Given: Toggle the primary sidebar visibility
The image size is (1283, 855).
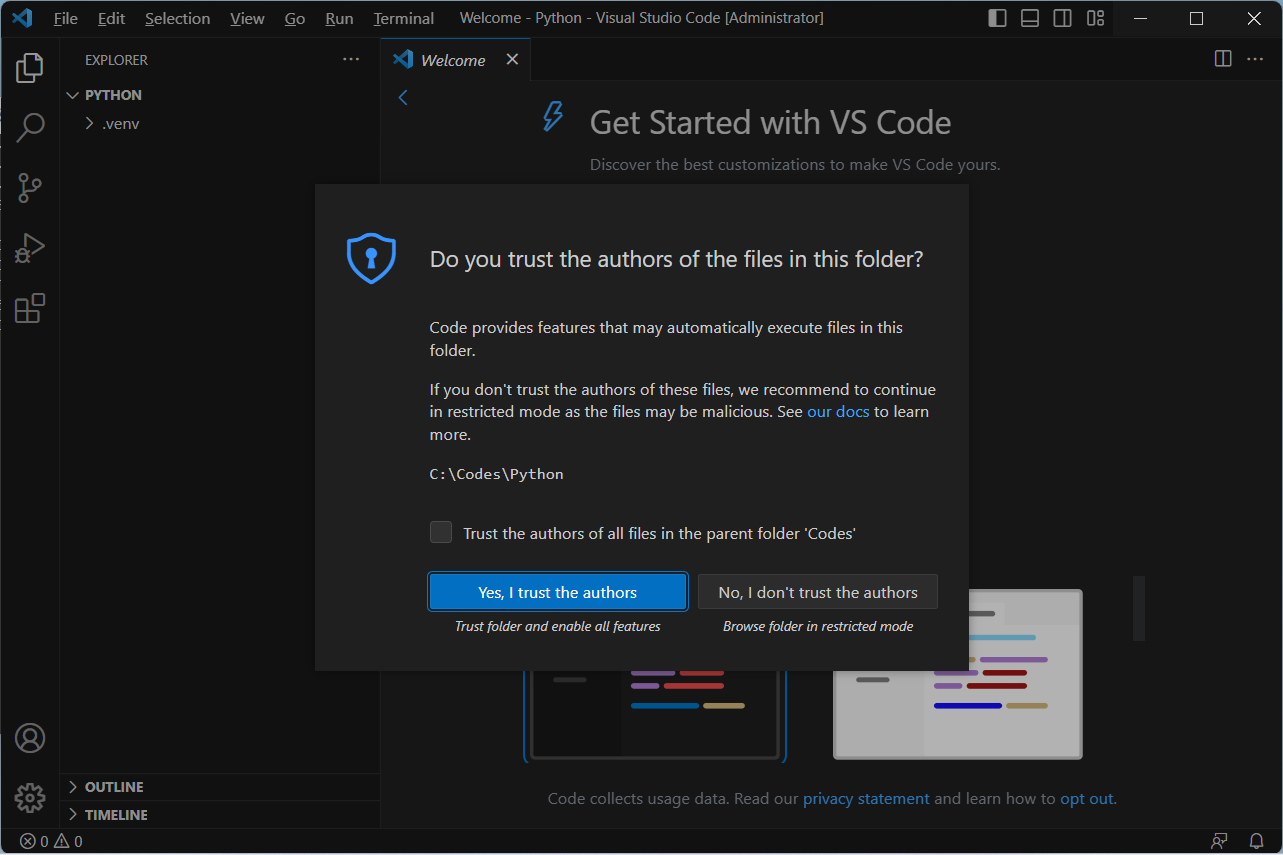Looking at the screenshot, I should [997, 17].
